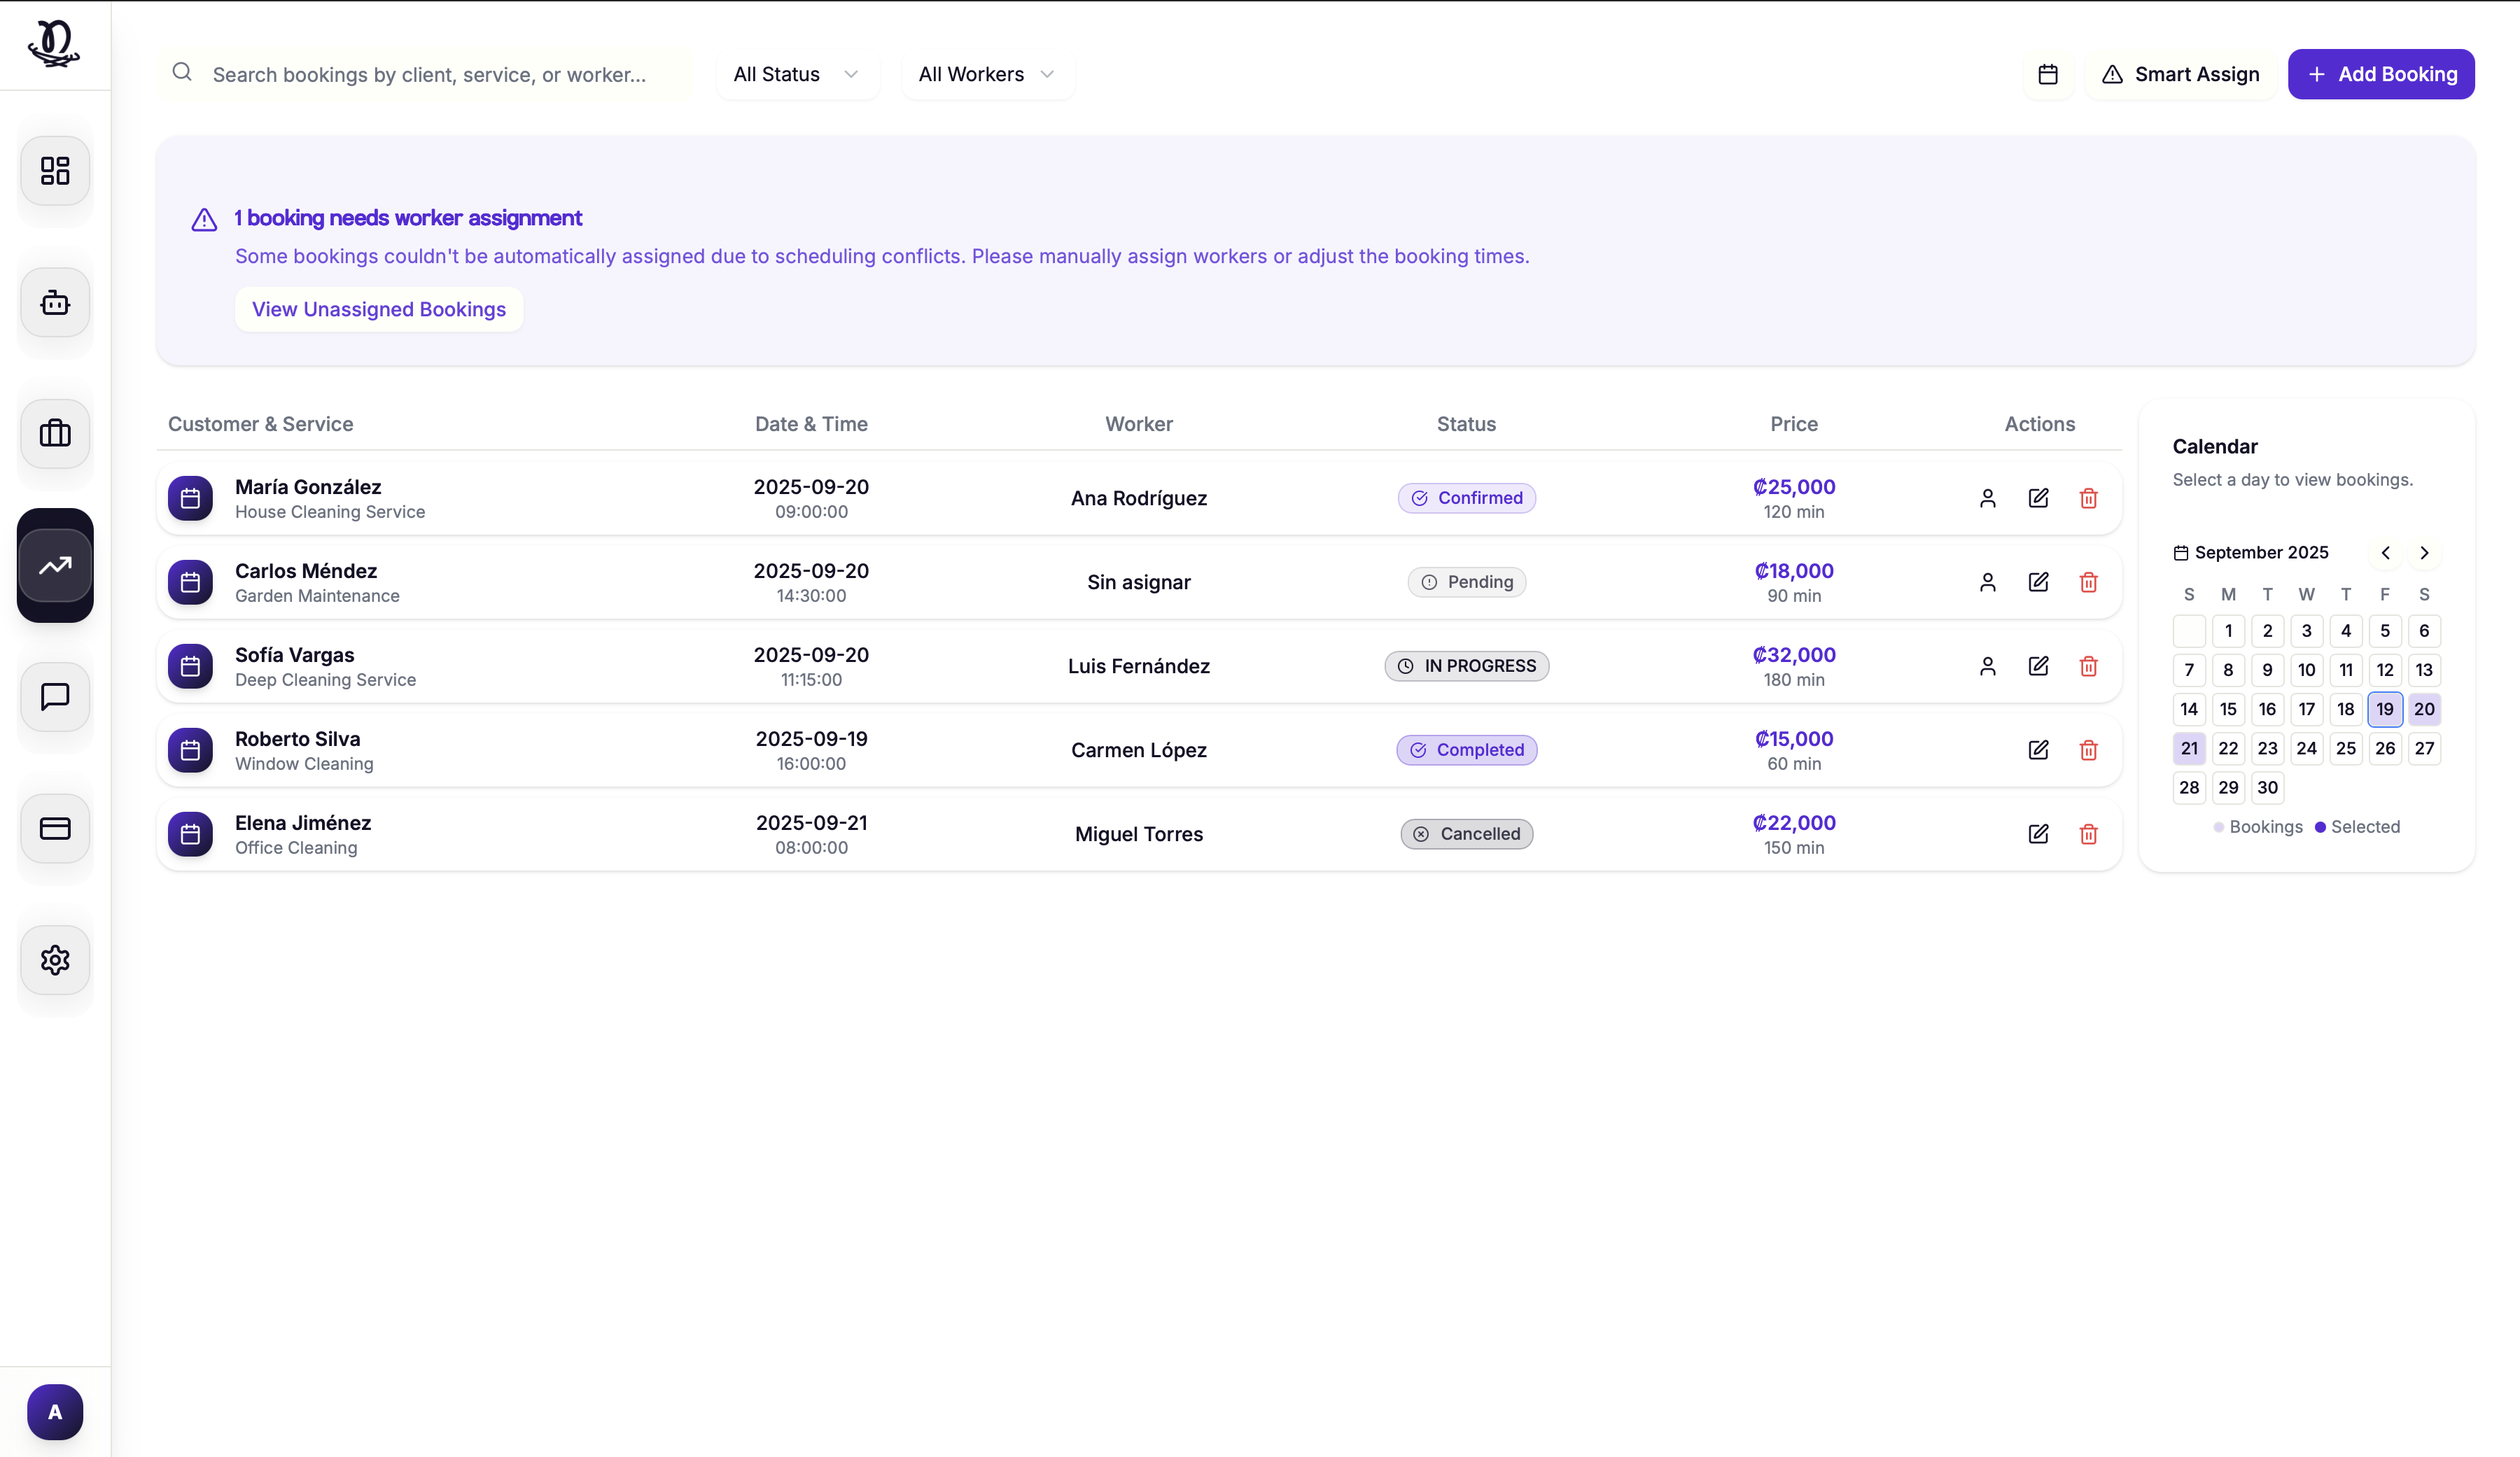
Task: Run Smart Assign
Action: coord(2180,73)
